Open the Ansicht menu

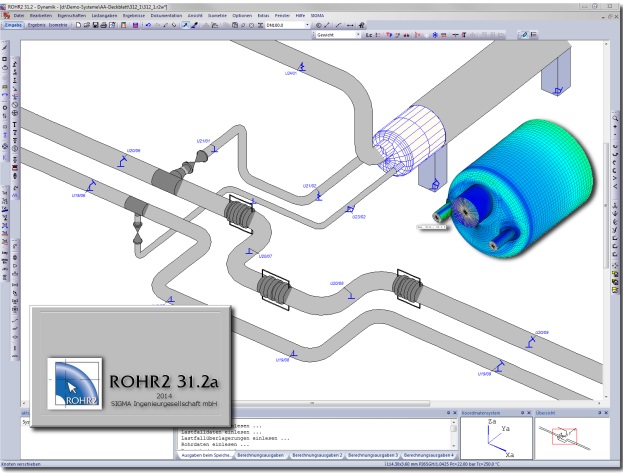[195, 16]
